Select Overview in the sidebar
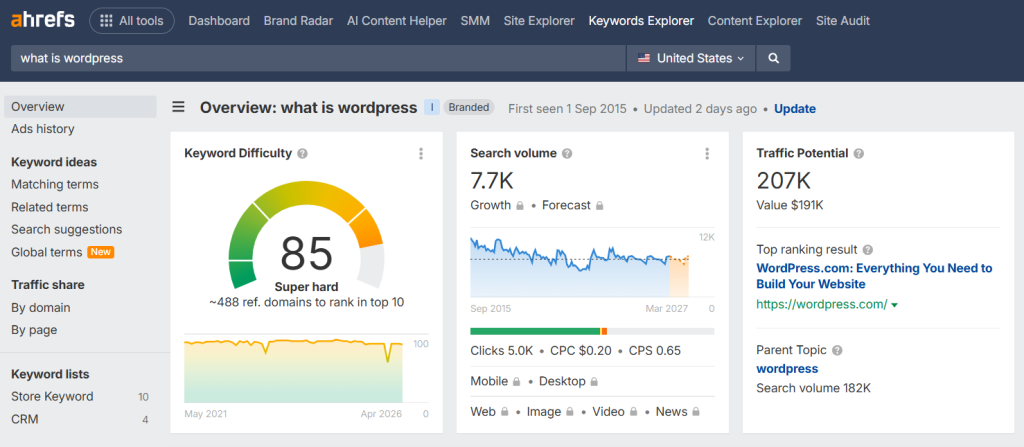Viewport: 1024px width, 447px height. click(x=80, y=107)
